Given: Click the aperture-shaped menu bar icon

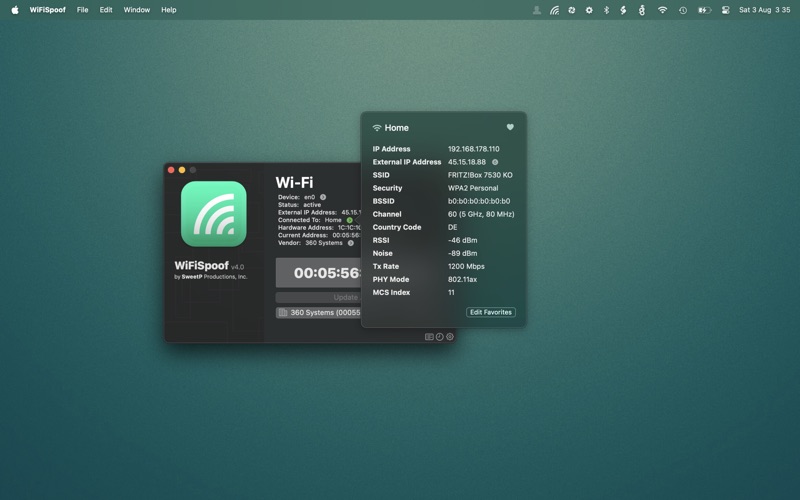Looking at the screenshot, I should (571, 10).
